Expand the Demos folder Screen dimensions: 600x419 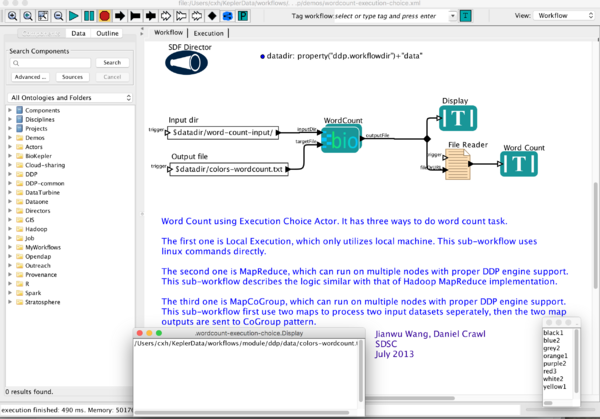coord(10,137)
